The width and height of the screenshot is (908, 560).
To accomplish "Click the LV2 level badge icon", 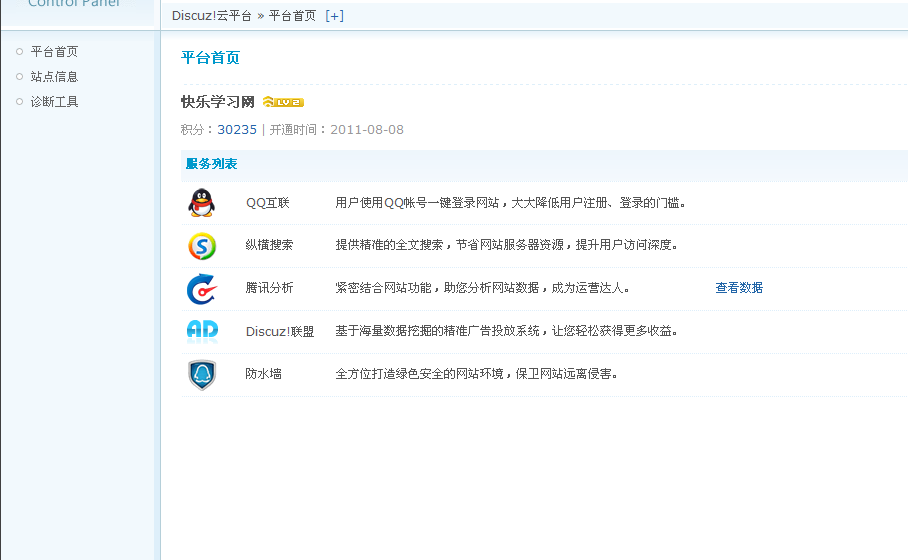I will 283,102.
